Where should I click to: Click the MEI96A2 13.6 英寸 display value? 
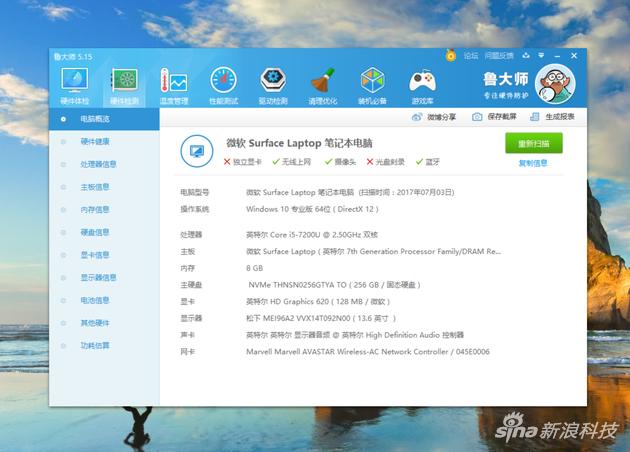[x=321, y=318]
